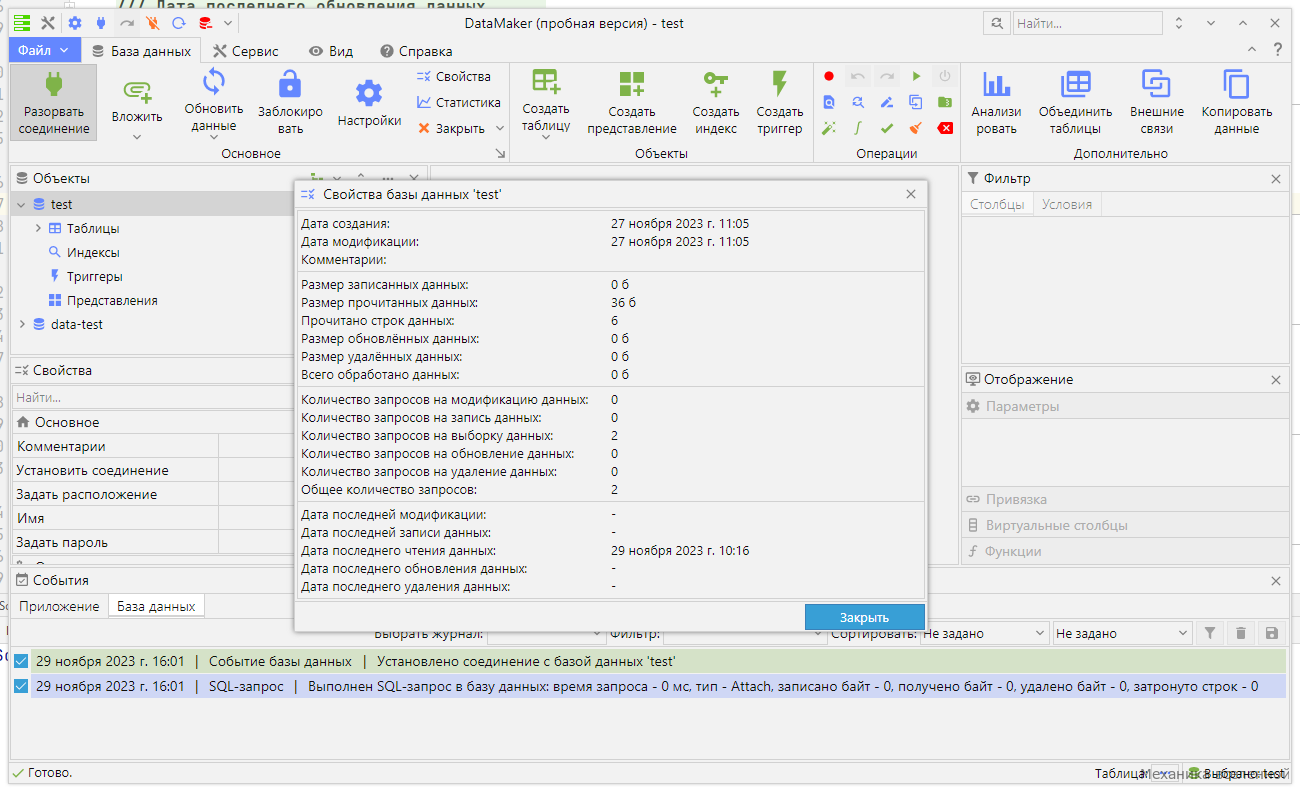Click the help question mark icon
The width and height of the screenshot is (1300, 792).
pos(1277,49)
